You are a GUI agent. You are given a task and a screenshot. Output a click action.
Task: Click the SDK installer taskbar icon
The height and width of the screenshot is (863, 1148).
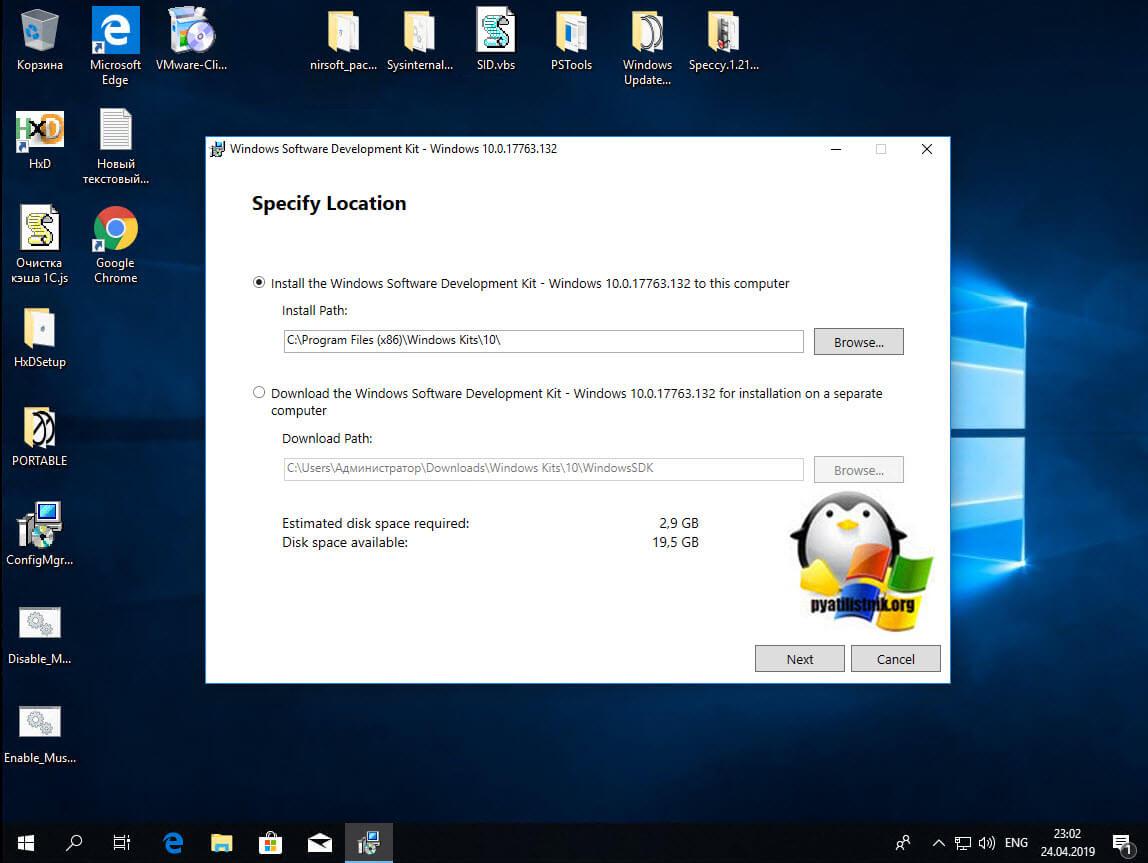(x=368, y=843)
